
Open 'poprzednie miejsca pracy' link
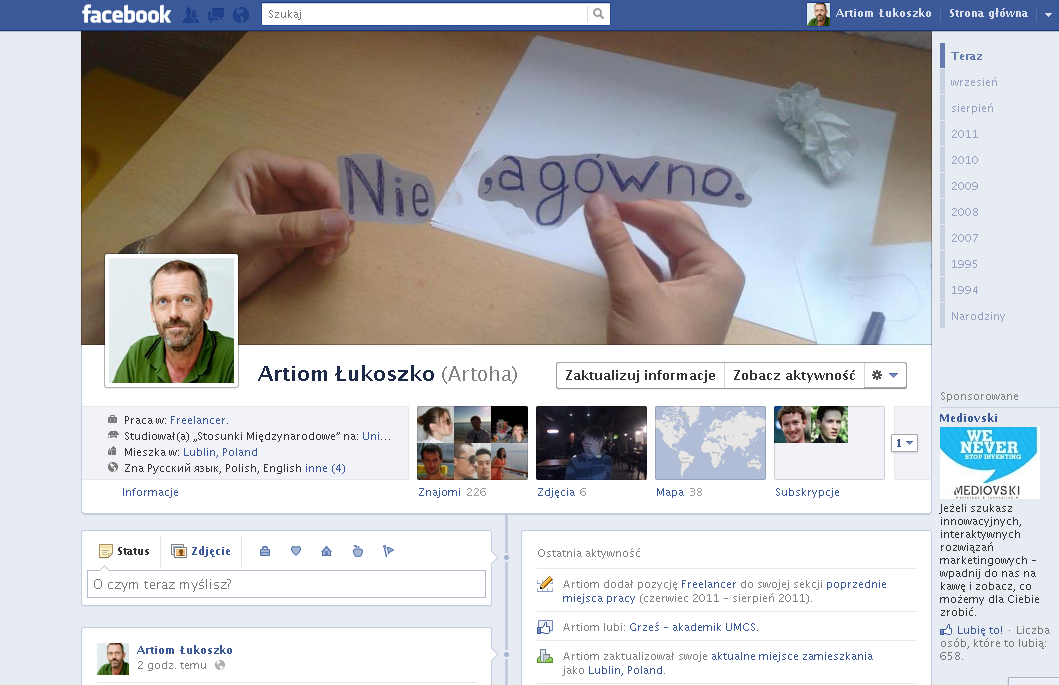pyautogui.click(x=725, y=591)
